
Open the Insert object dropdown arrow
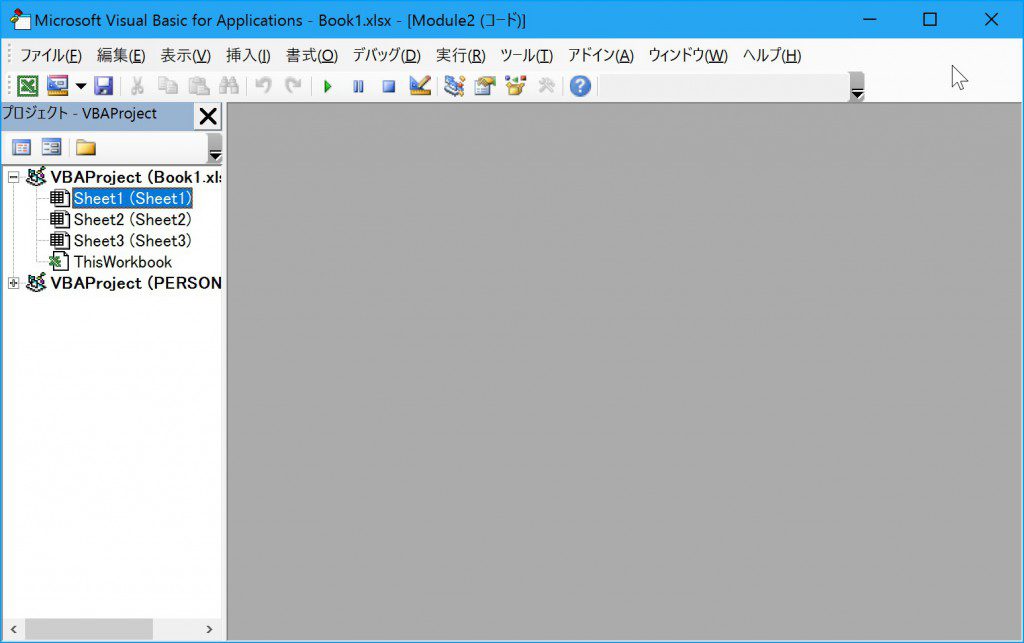(x=81, y=86)
